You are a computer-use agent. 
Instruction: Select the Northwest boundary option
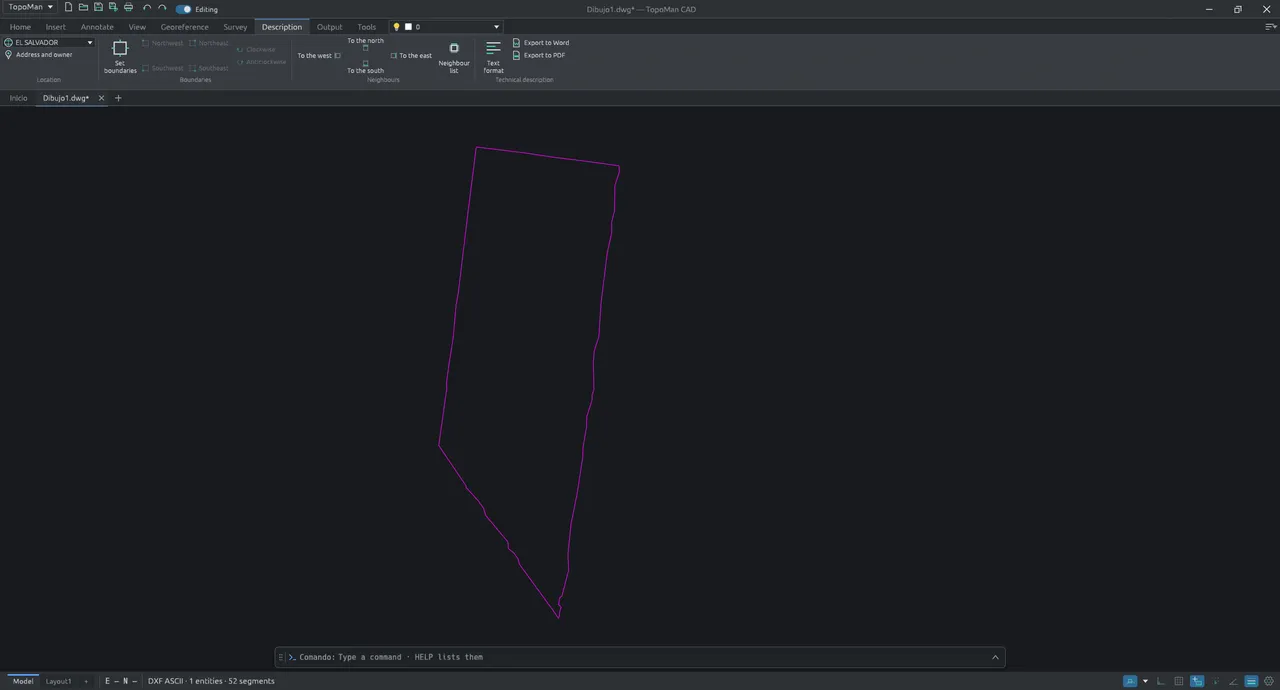tap(163, 43)
